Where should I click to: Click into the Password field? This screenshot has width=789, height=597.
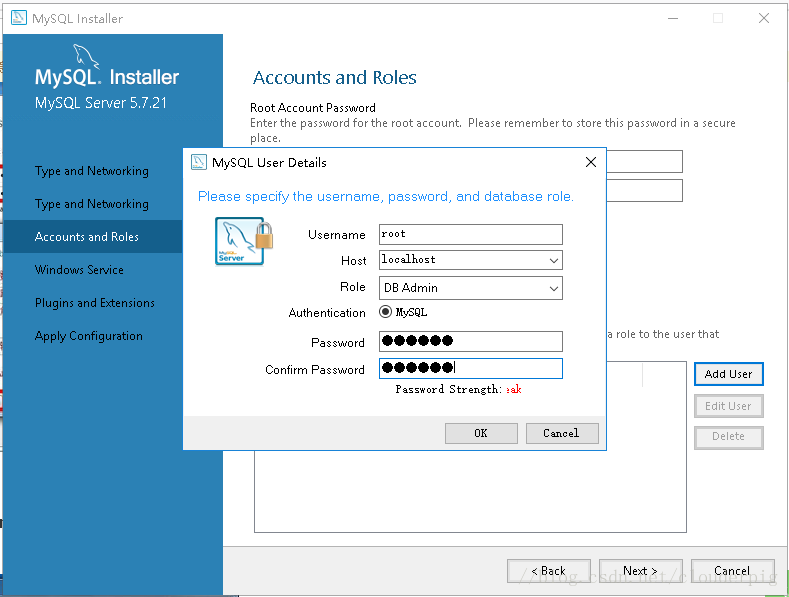pos(470,341)
